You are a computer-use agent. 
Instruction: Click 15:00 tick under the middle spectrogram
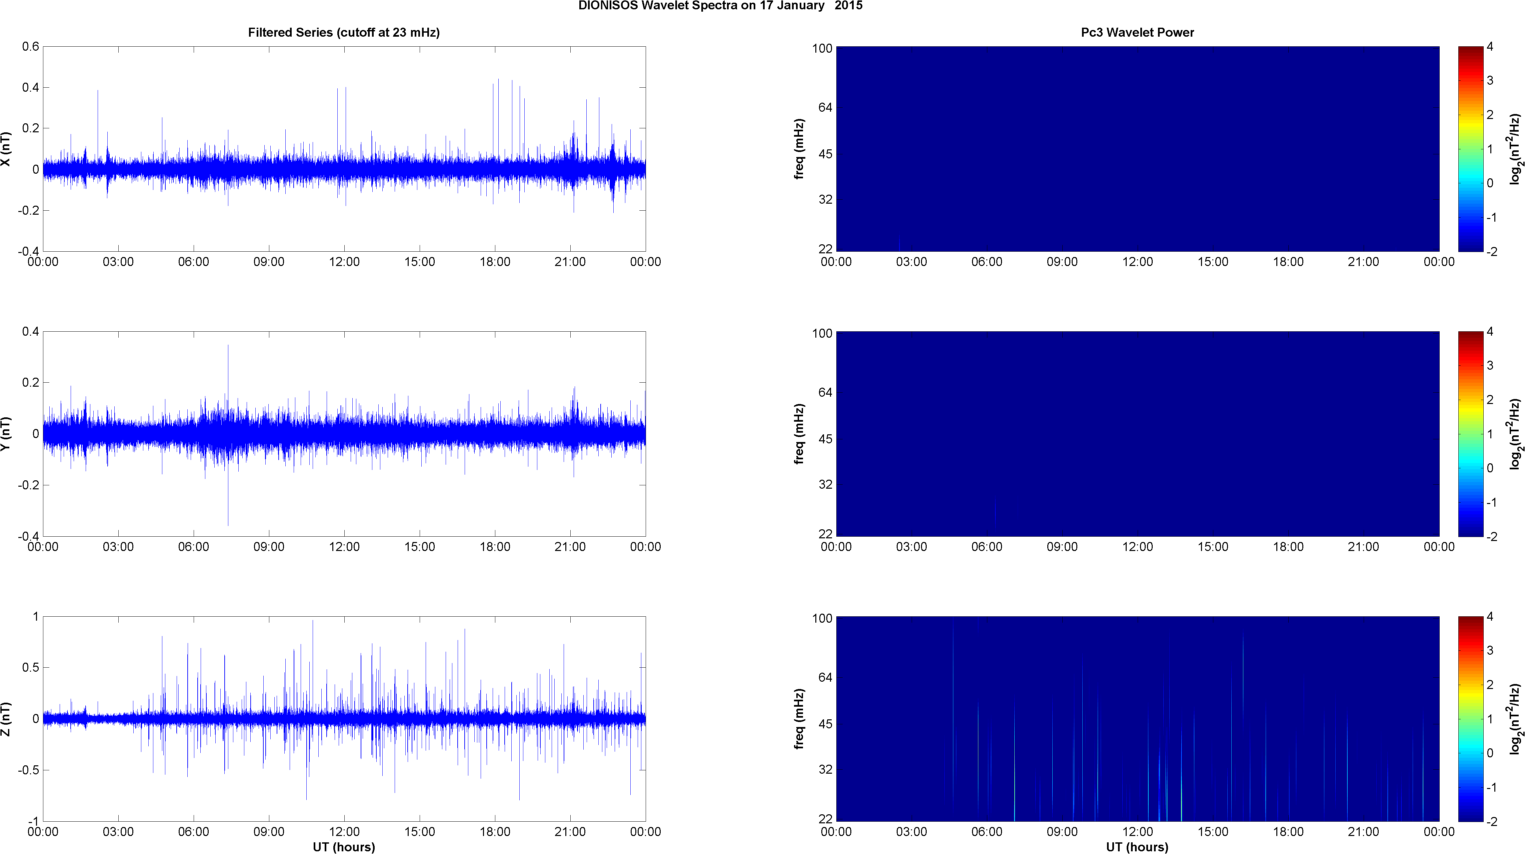tap(1213, 547)
